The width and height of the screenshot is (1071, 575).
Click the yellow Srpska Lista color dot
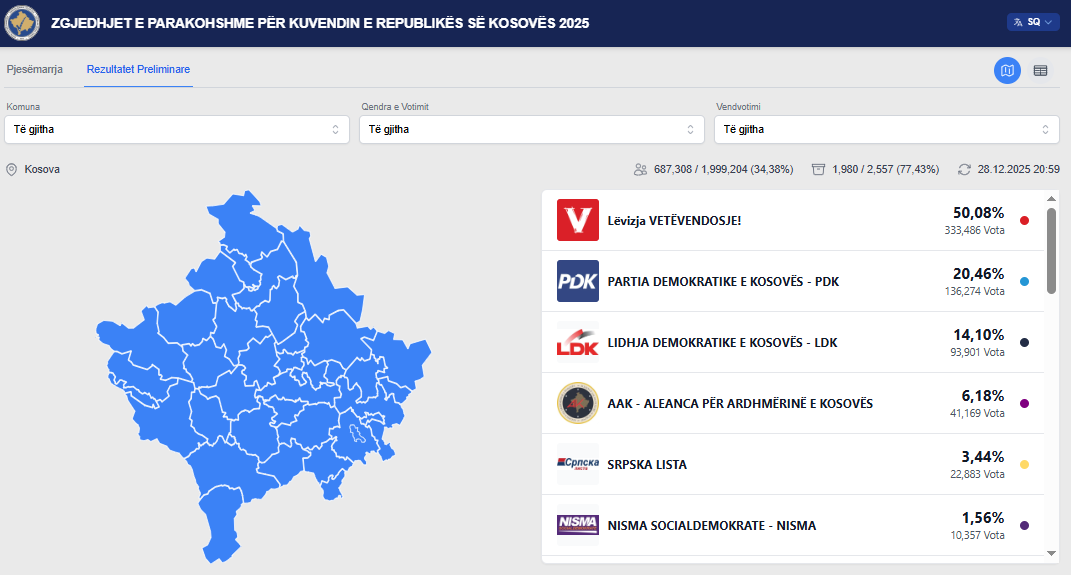tap(1024, 465)
